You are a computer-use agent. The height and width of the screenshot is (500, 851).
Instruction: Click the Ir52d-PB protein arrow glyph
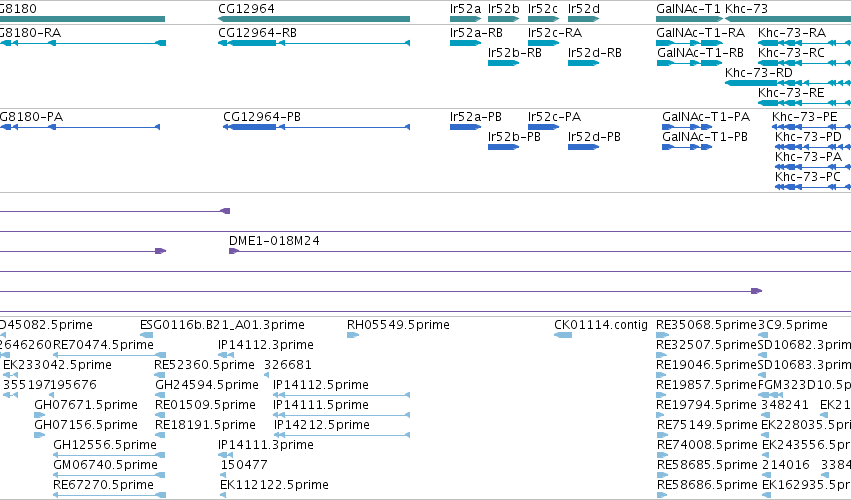click(583, 147)
